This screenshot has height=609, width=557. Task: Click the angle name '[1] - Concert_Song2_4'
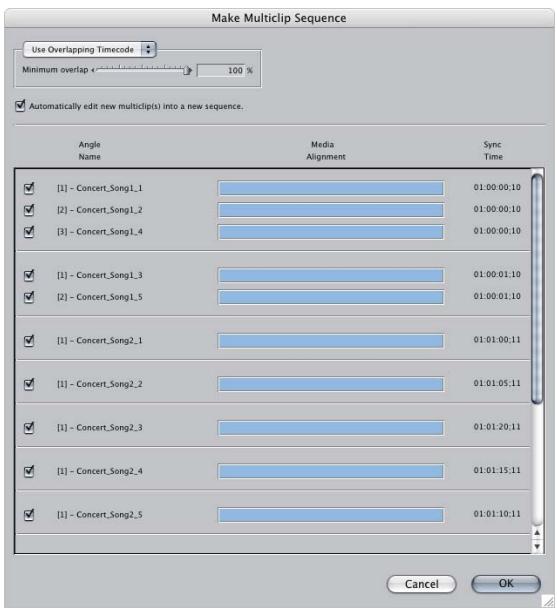[100, 471]
